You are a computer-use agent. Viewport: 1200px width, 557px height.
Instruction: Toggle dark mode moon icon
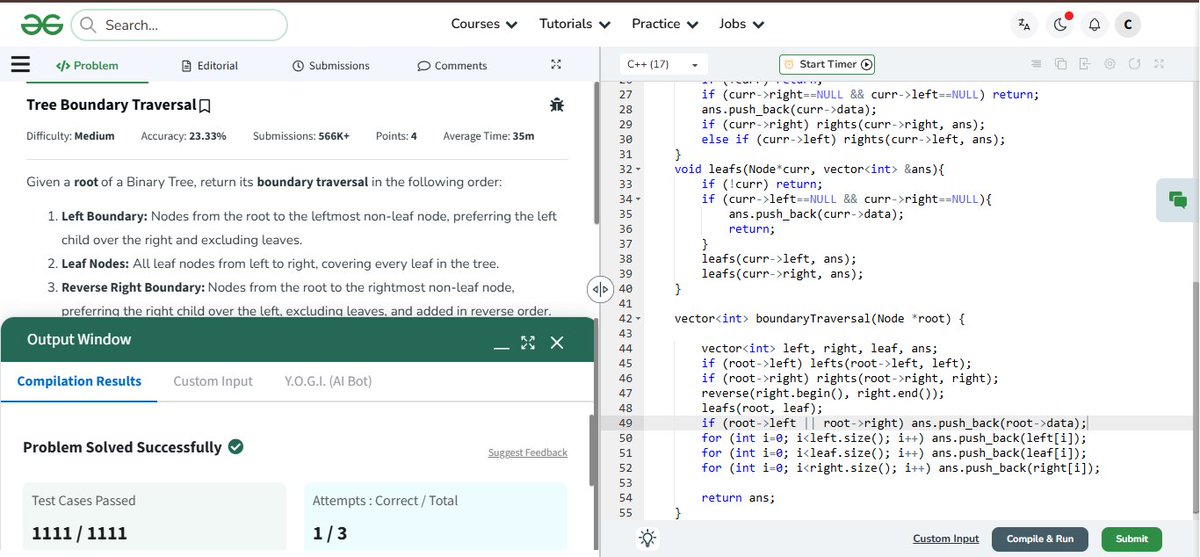click(x=1060, y=25)
